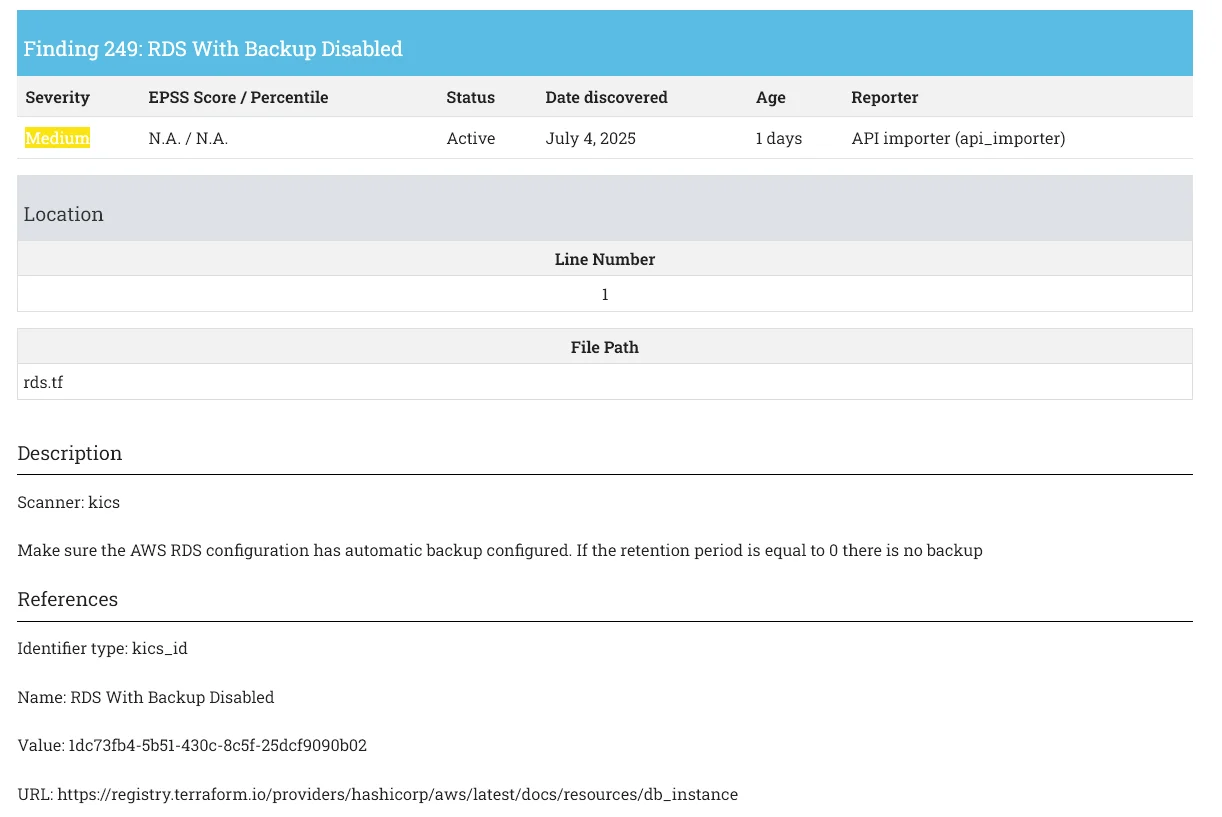Select the Severity column header
This screenshot has width=1222, height=817.
click(x=57, y=97)
